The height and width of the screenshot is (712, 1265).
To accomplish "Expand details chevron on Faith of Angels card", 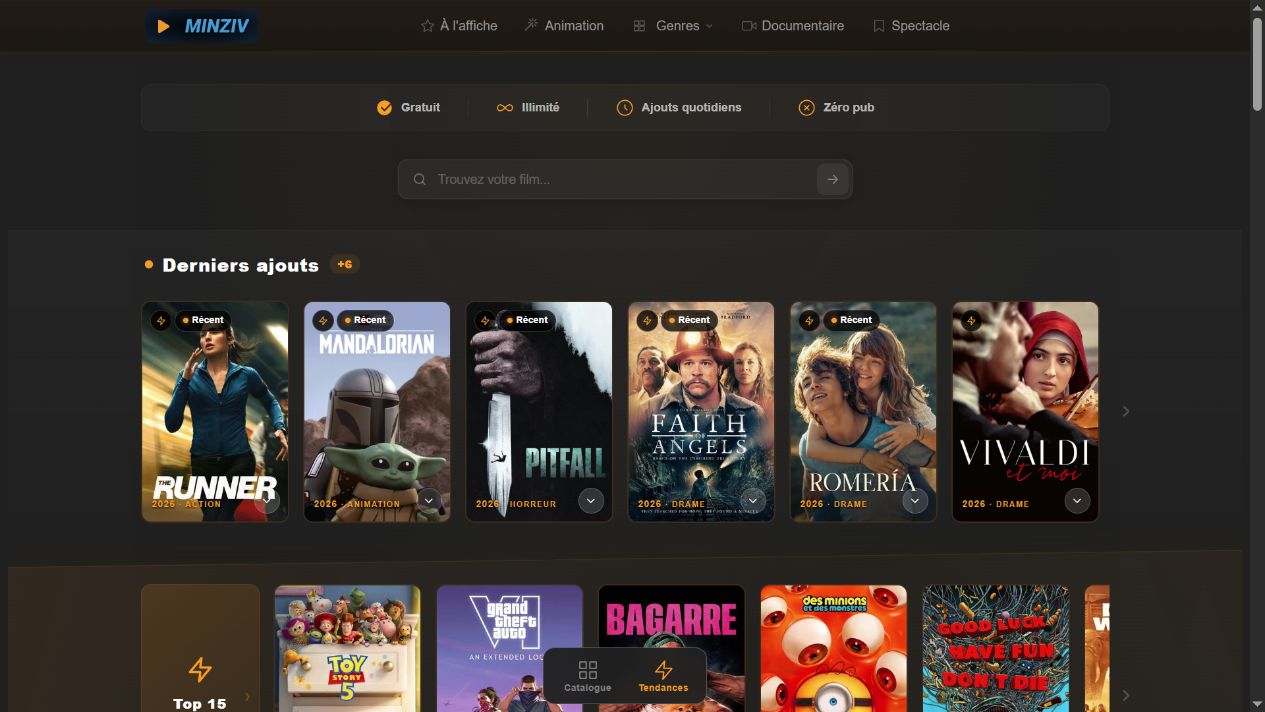I will pos(753,501).
